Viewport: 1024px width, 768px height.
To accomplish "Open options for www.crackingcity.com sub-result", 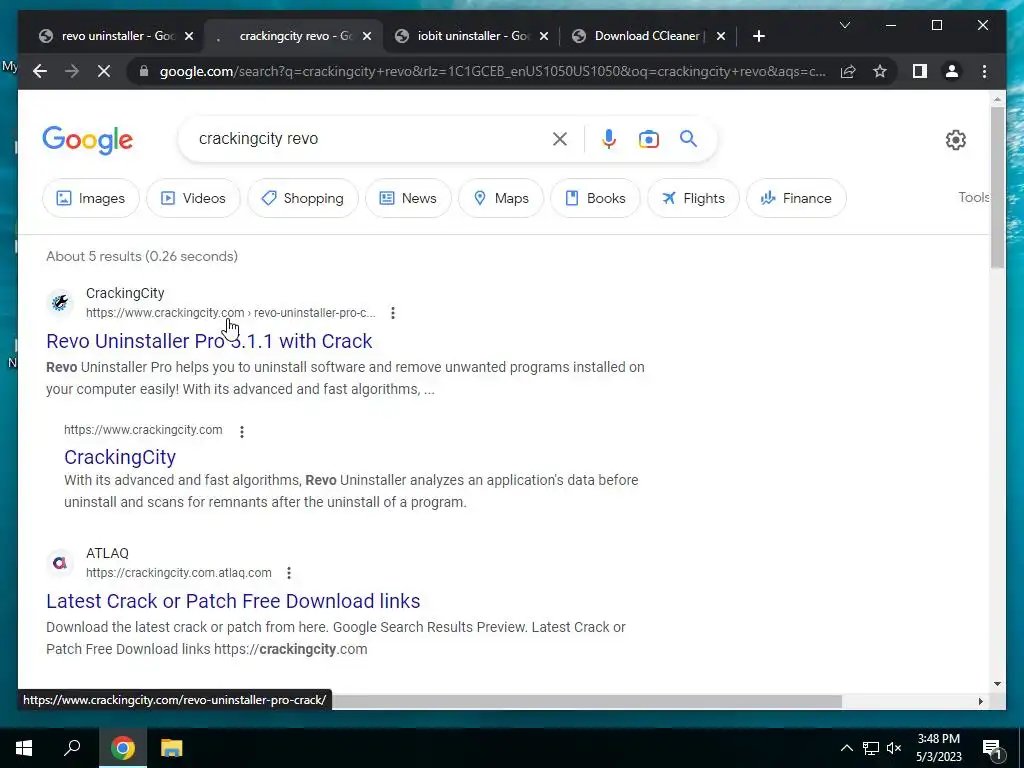I will pos(242,432).
